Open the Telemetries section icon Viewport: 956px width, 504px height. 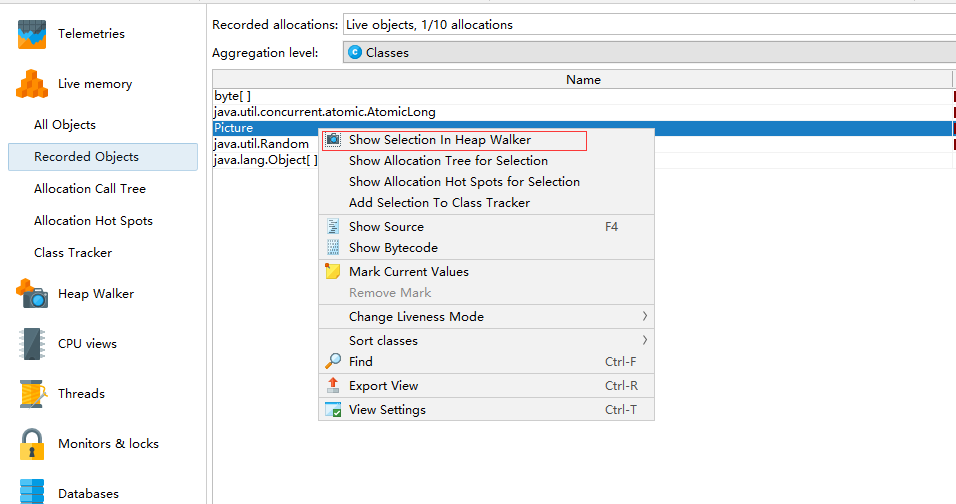pyautogui.click(x=32, y=34)
